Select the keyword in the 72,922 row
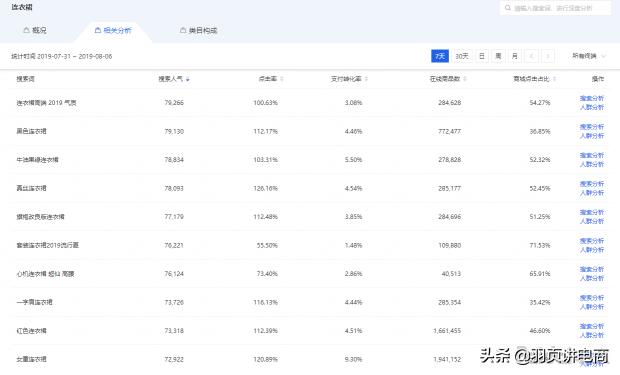This screenshot has height=375, width=620. point(31,359)
